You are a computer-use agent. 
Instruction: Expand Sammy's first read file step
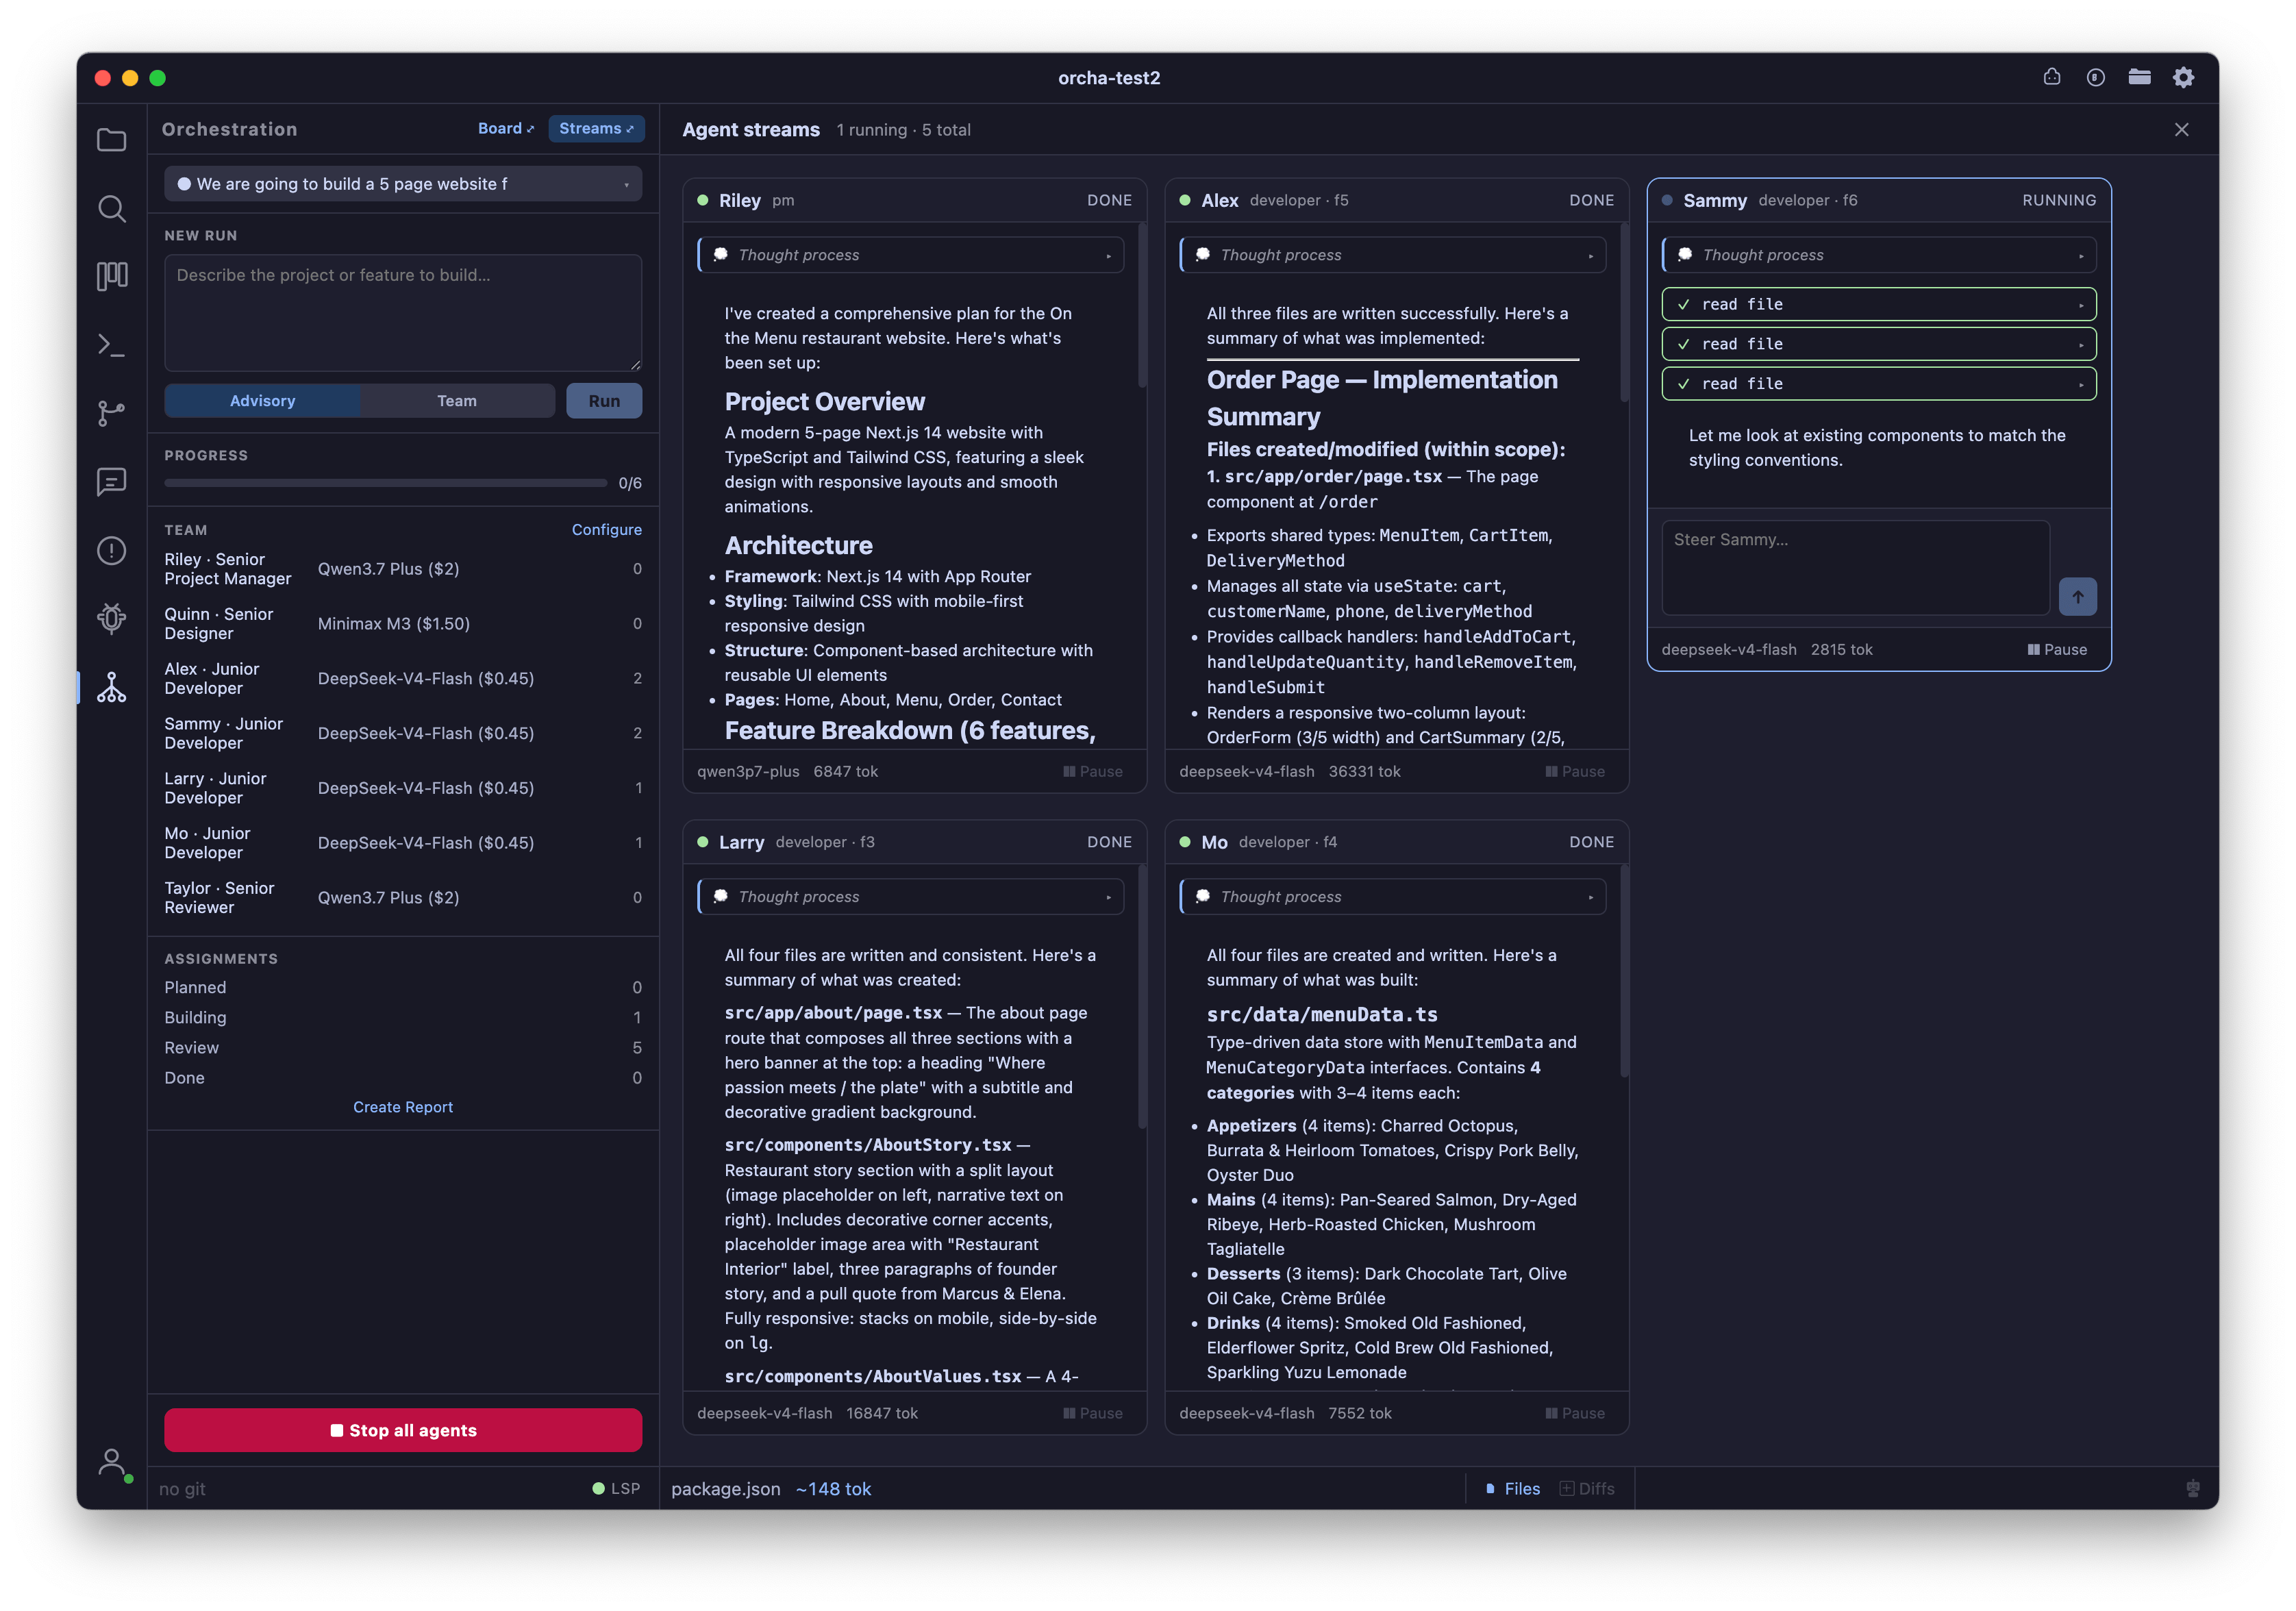pos(1879,304)
